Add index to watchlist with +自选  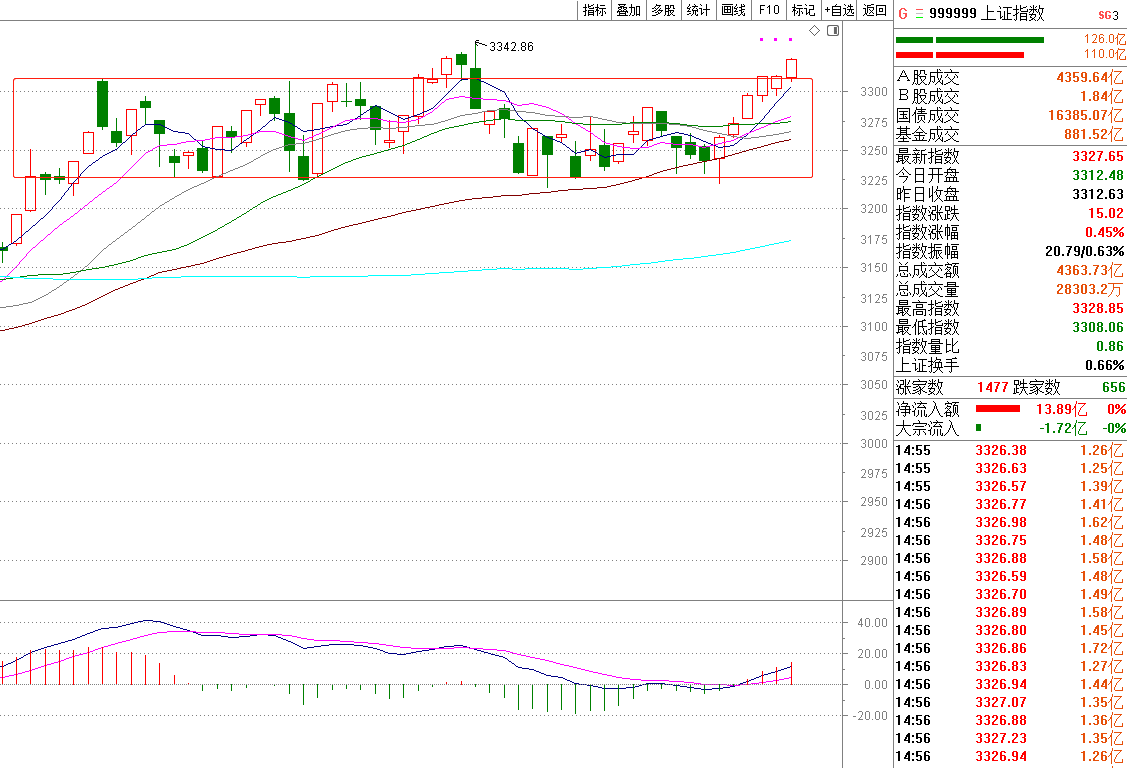tap(840, 10)
